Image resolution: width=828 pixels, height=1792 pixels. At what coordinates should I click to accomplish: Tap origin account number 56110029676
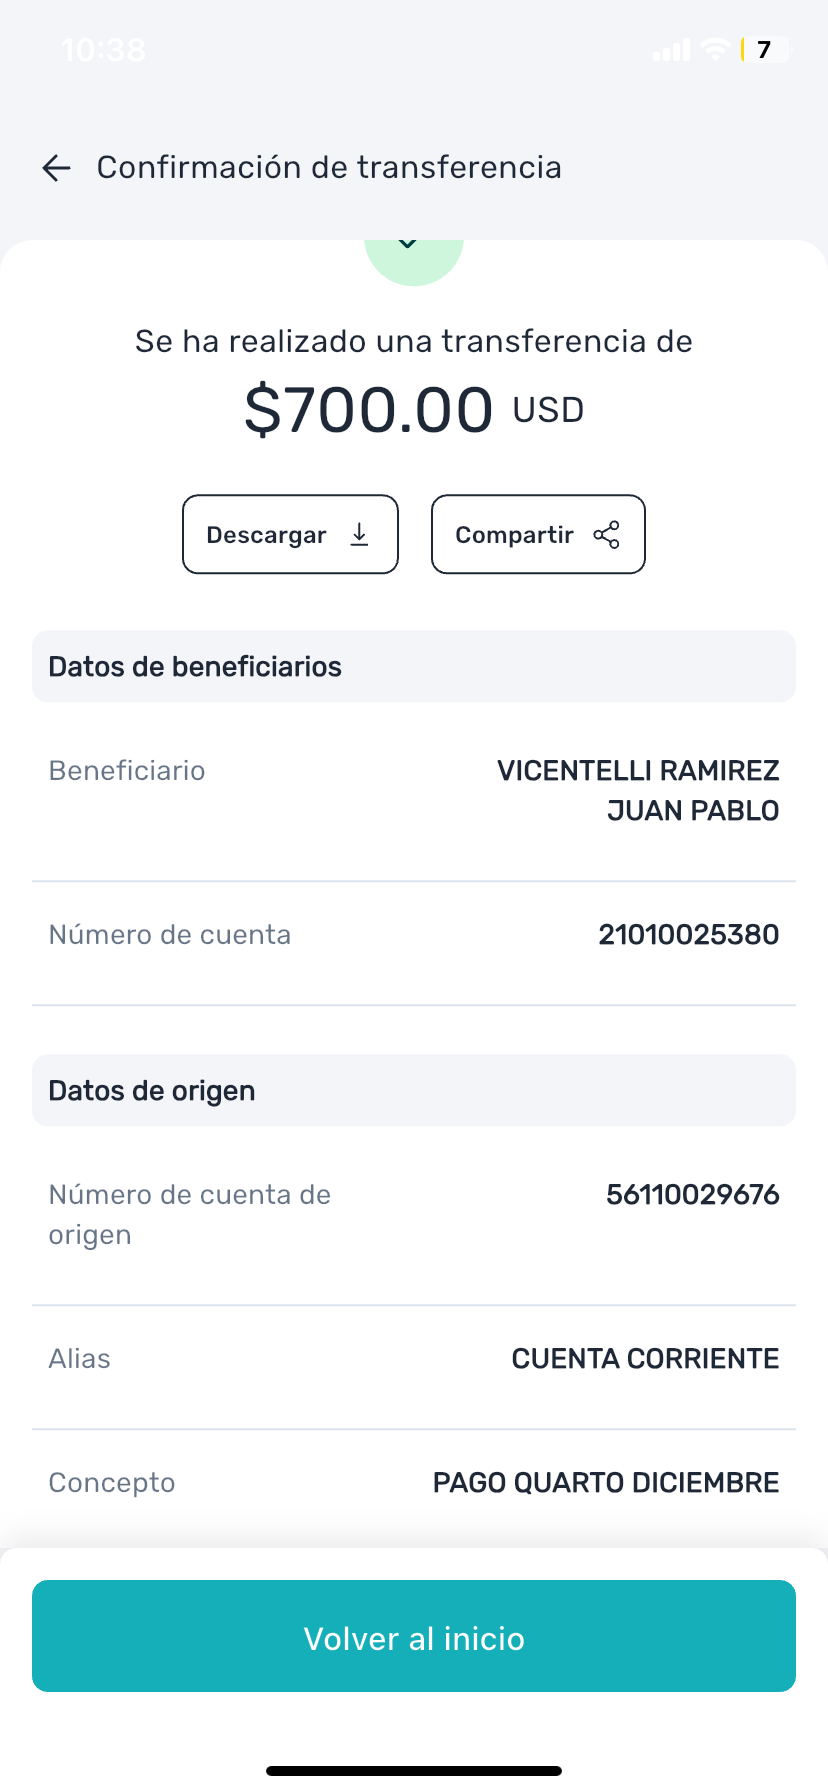[692, 1194]
